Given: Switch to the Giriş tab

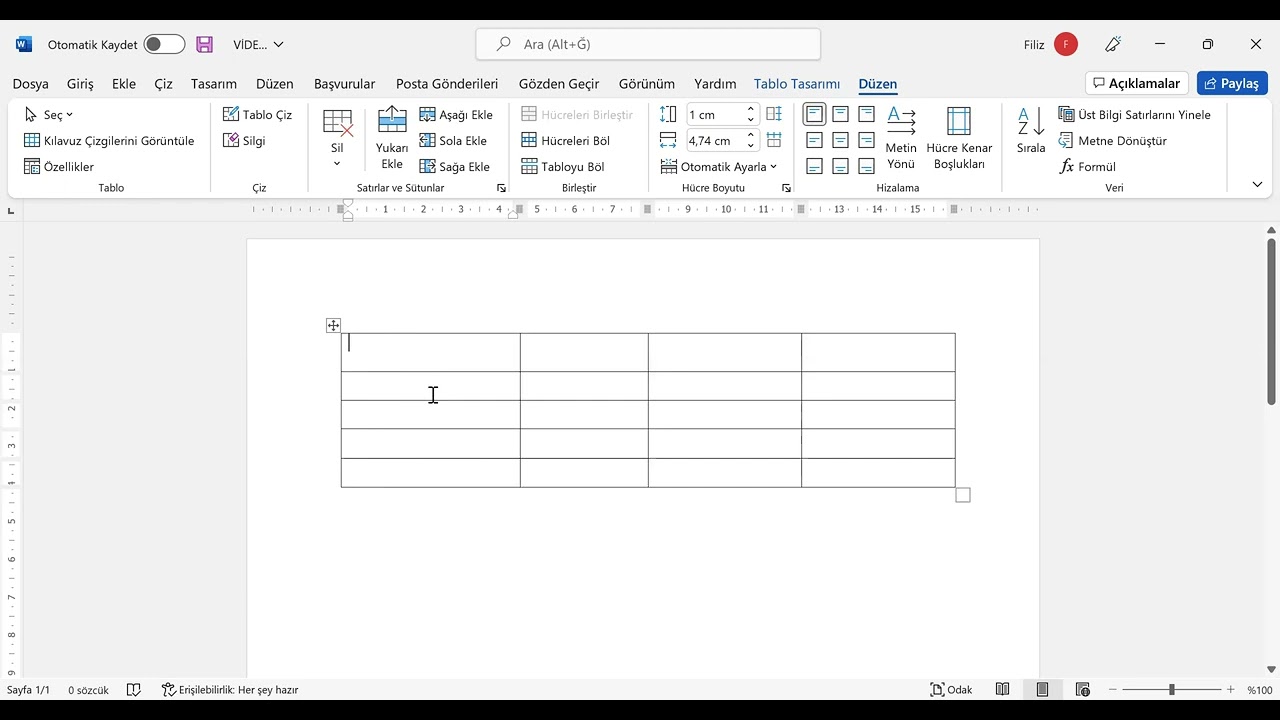Looking at the screenshot, I should [80, 84].
